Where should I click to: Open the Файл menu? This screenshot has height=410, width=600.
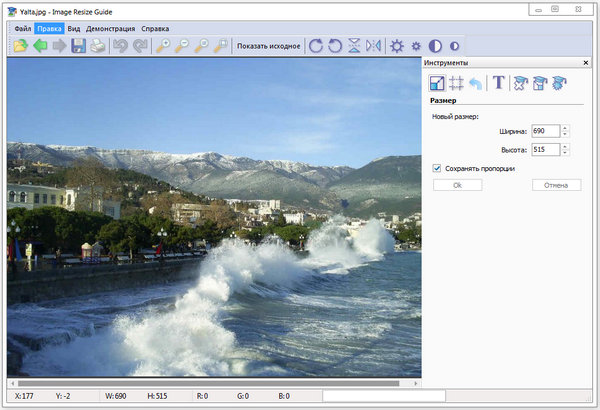(22, 29)
